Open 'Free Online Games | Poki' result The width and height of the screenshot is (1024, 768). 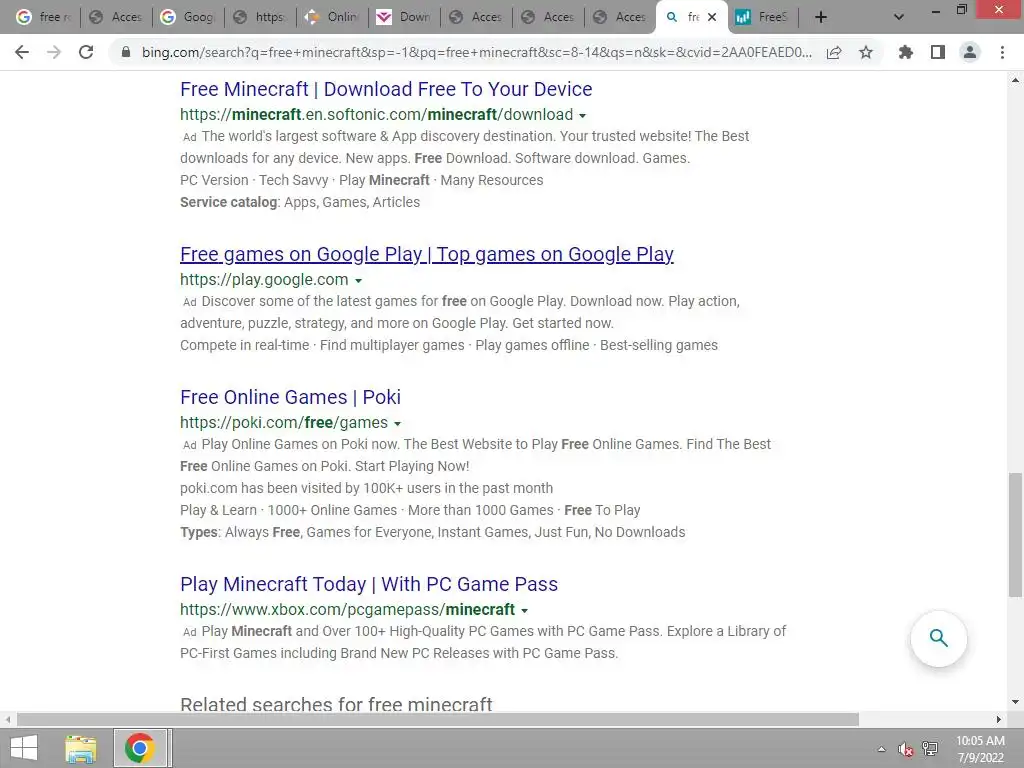point(291,397)
